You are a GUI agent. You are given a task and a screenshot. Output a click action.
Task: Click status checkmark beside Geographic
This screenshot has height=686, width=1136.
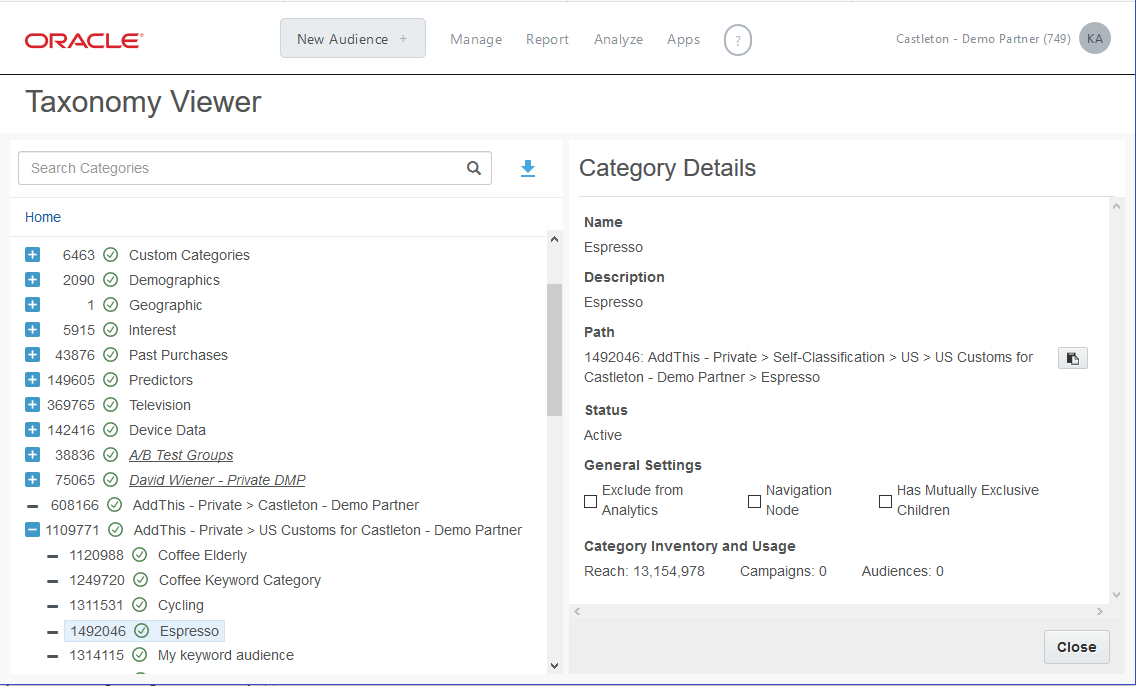(110, 305)
